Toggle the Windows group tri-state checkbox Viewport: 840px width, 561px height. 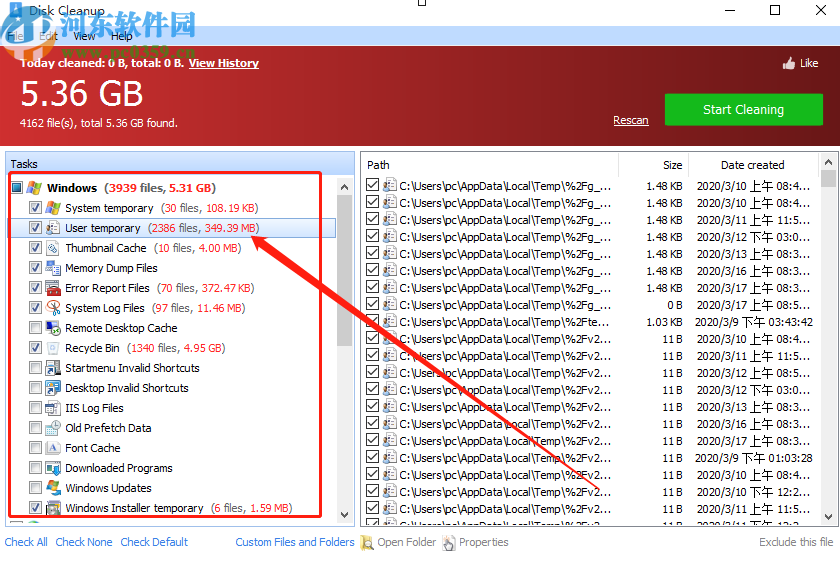pos(17,188)
